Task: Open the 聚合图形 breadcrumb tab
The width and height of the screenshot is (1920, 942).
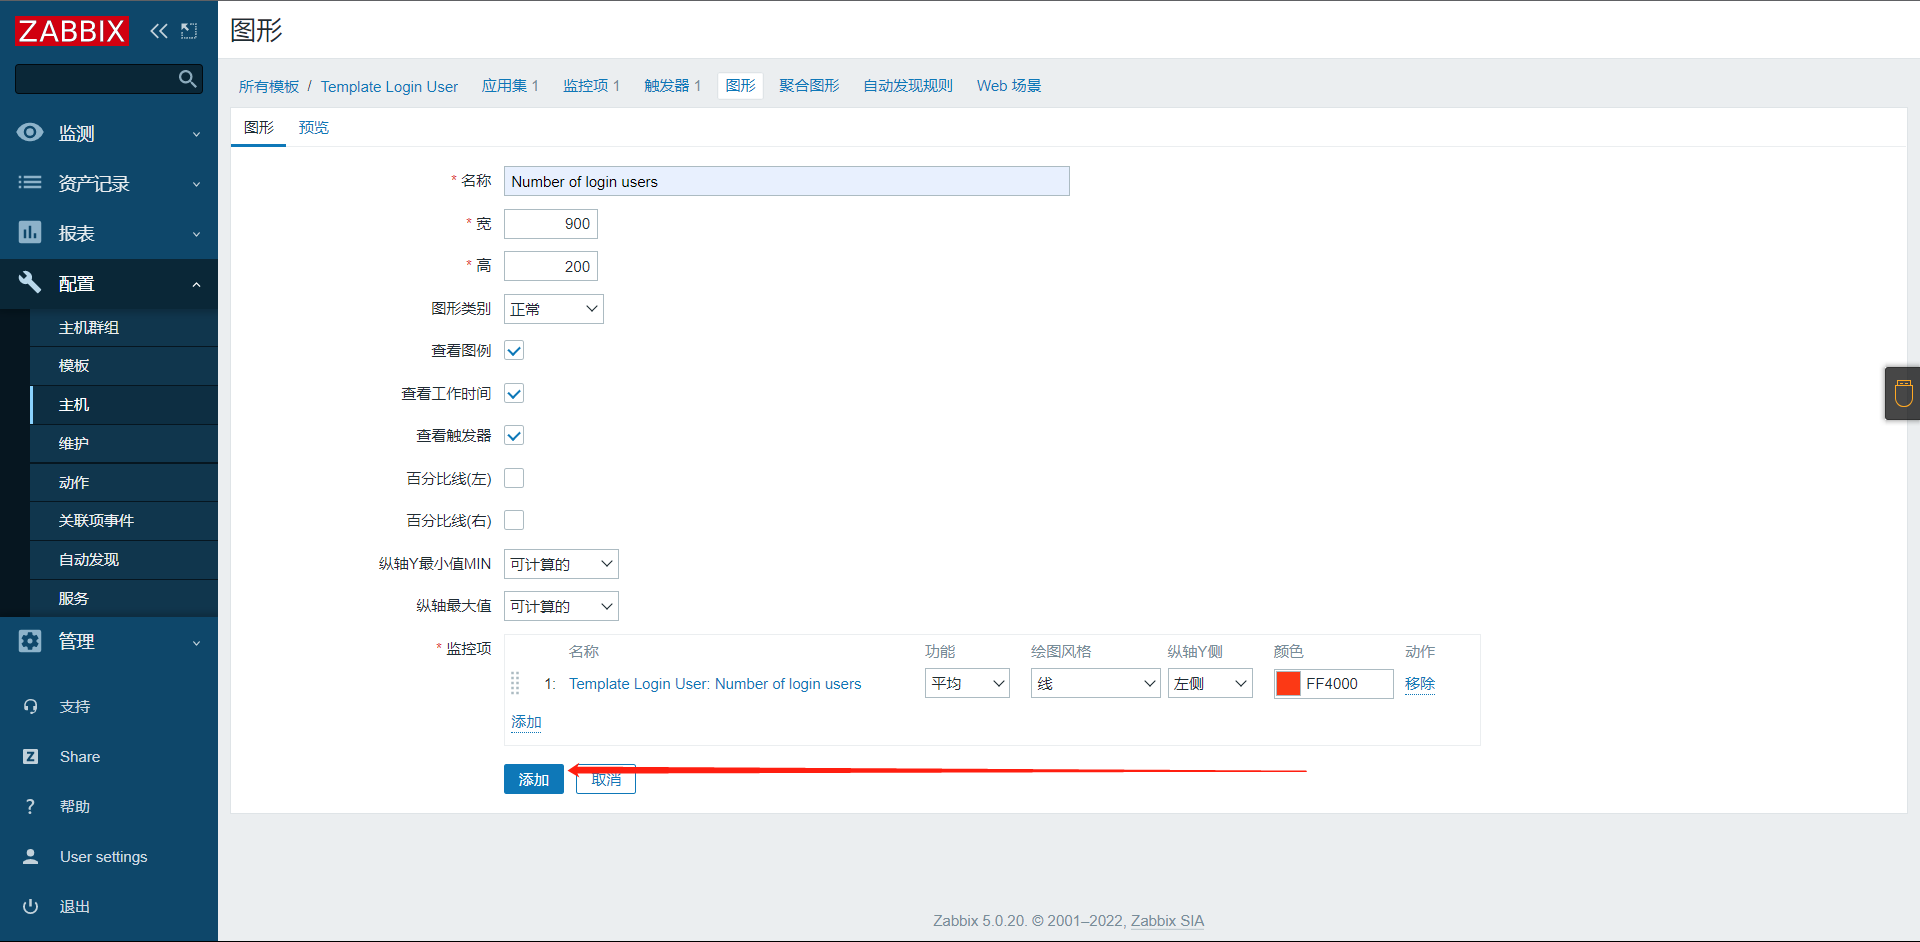Action: [809, 86]
